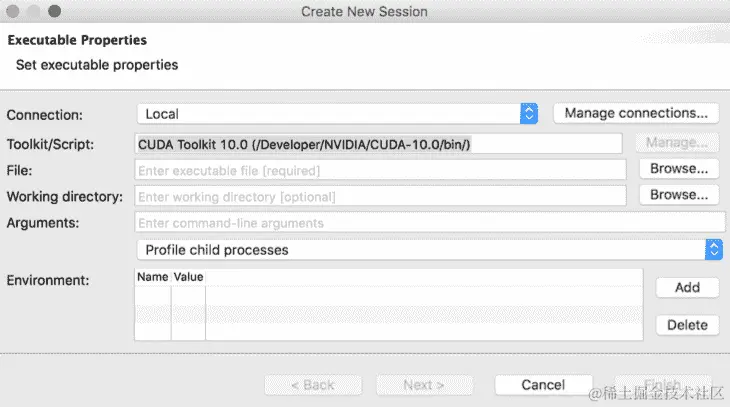Click the Name column header
The image size is (730, 407).
pyautogui.click(x=153, y=277)
